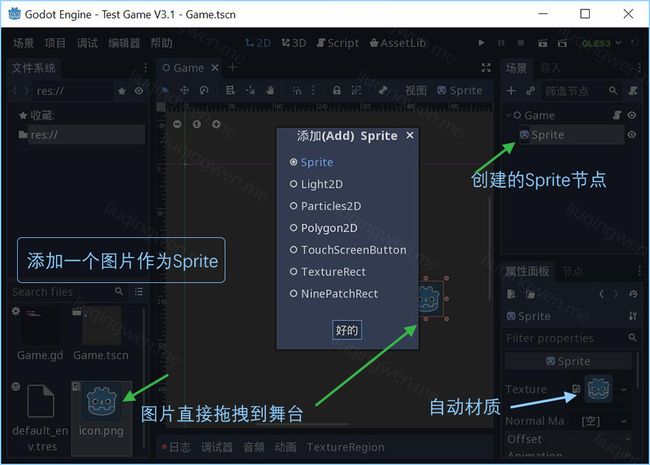Open the Texture property dropdown arrow
This screenshot has height=465, width=650.
pyautogui.click(x=624, y=389)
